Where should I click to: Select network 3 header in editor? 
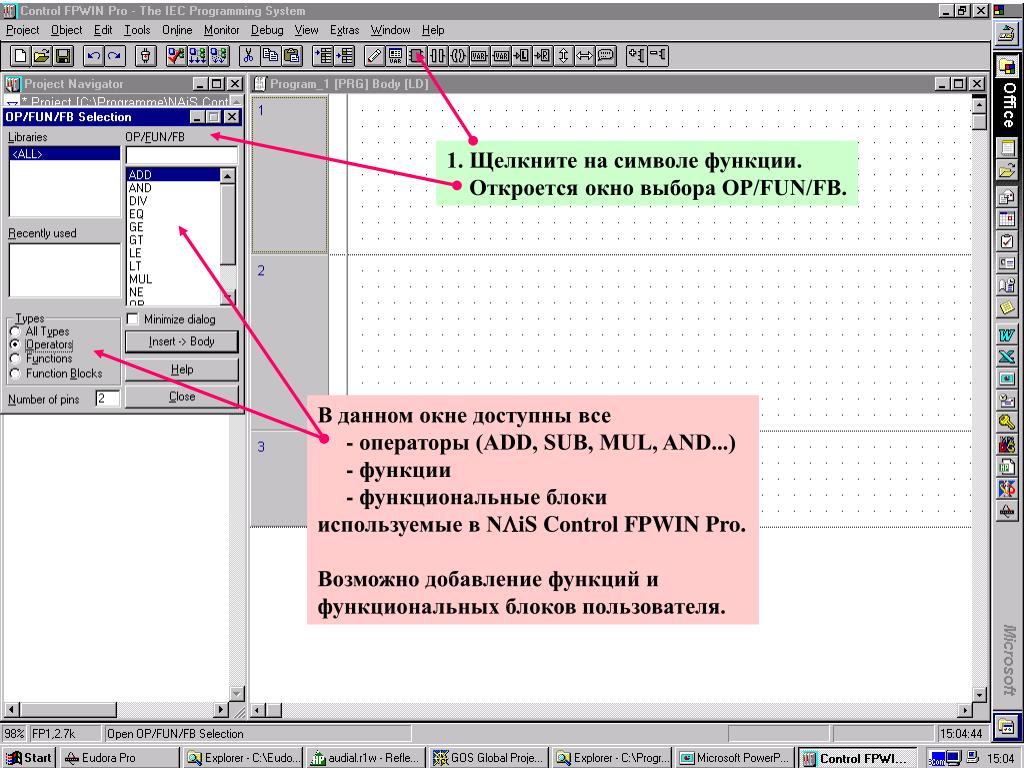pyautogui.click(x=289, y=479)
